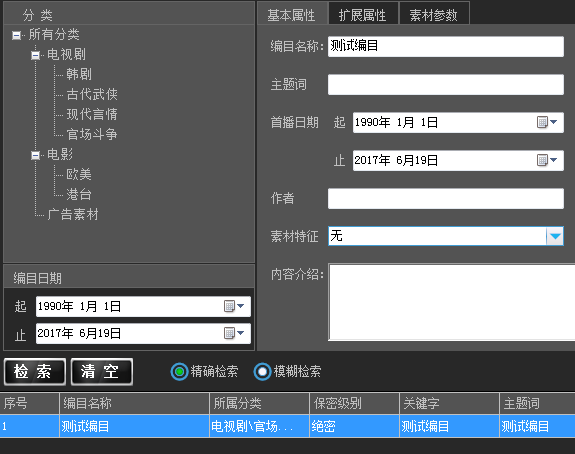Collapse the 所有分类 root node
Viewport: 575px width, 454px height.
16,36
